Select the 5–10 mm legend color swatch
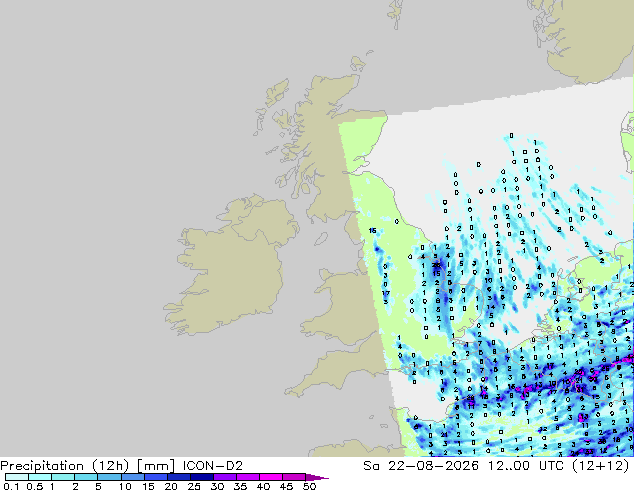The height and width of the screenshot is (490, 634). coord(109,477)
